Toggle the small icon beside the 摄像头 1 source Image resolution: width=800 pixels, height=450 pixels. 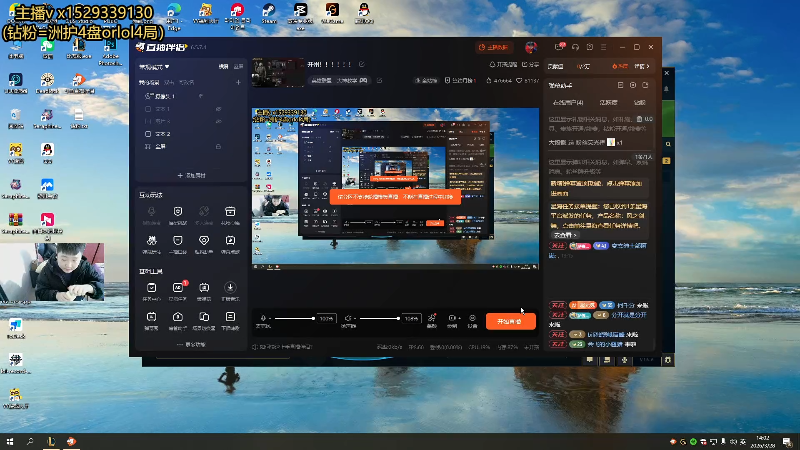click(201, 96)
